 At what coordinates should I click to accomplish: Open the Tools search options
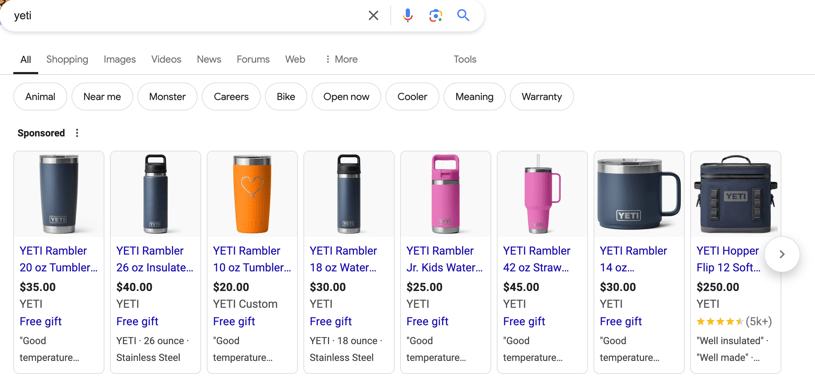coord(465,59)
